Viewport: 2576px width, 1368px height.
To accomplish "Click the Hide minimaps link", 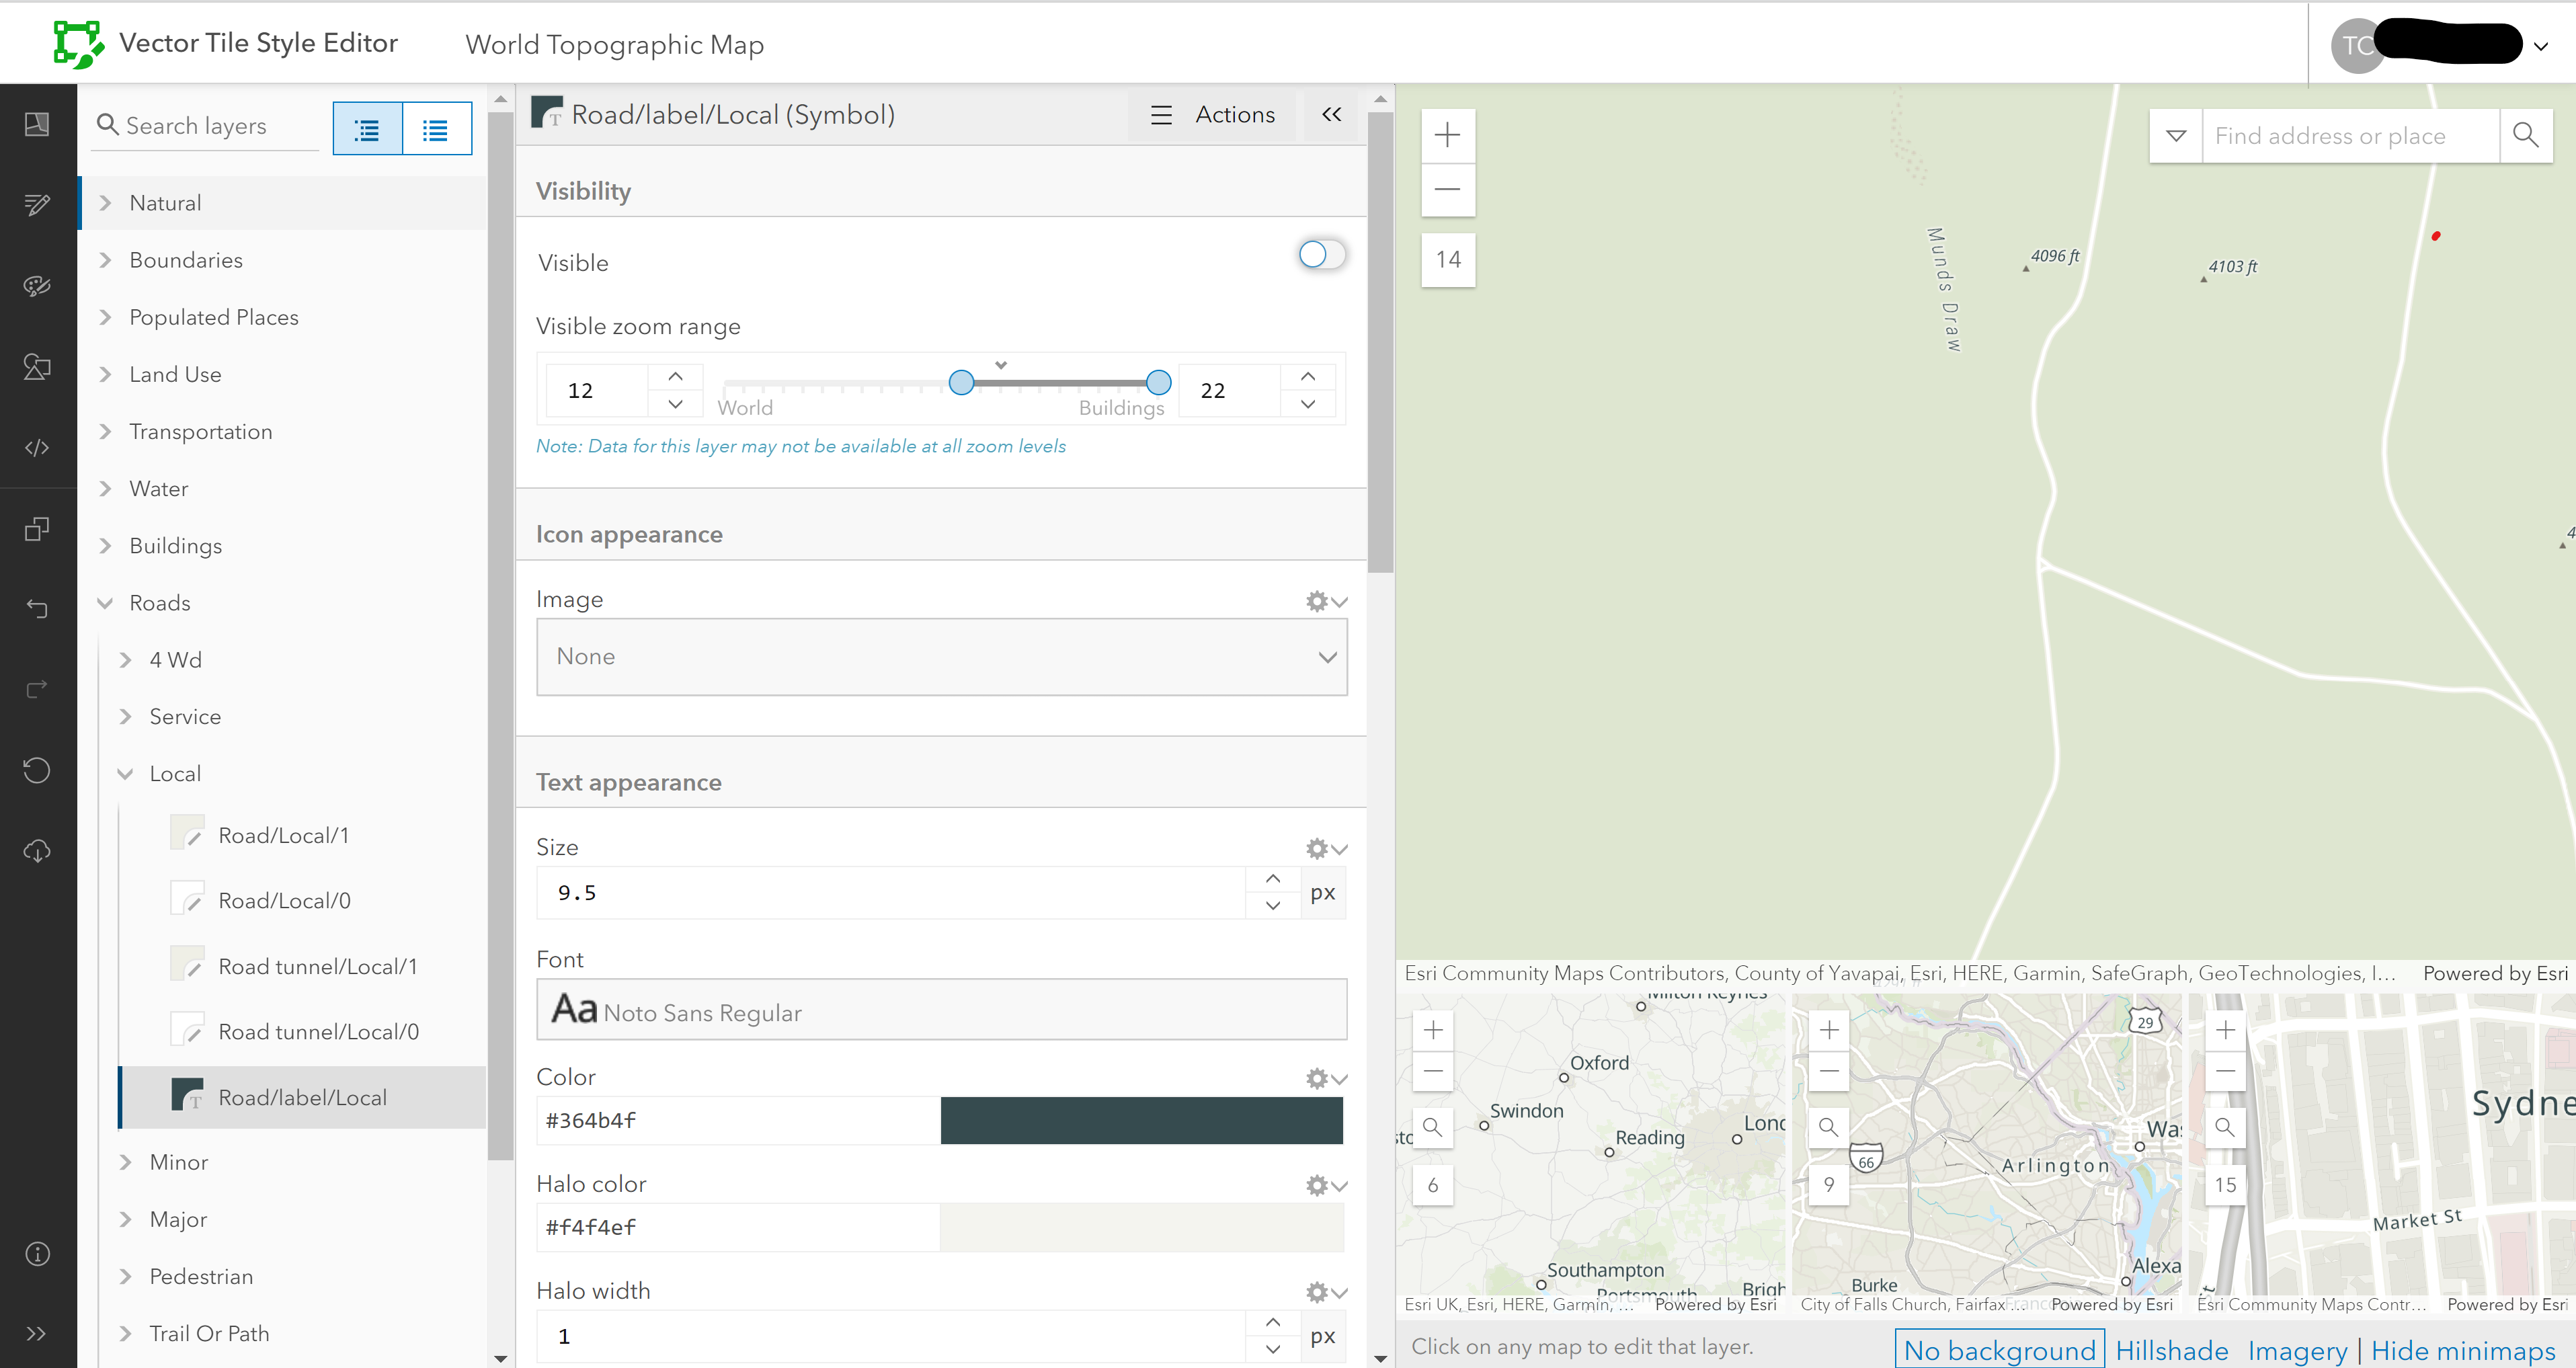I will [x=2462, y=1350].
